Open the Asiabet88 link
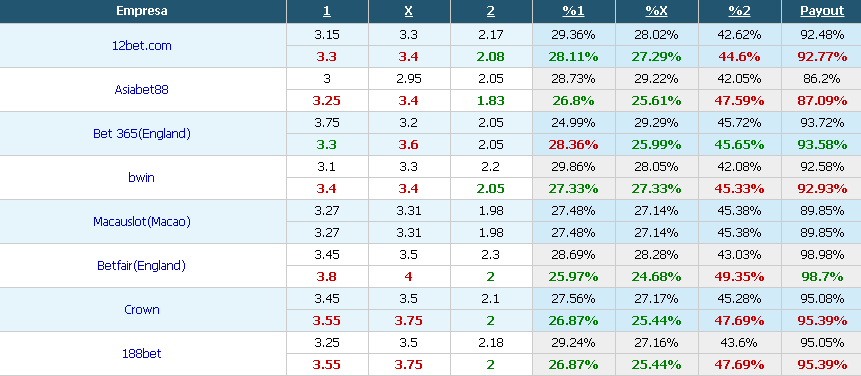The image size is (861, 376). [x=142, y=89]
